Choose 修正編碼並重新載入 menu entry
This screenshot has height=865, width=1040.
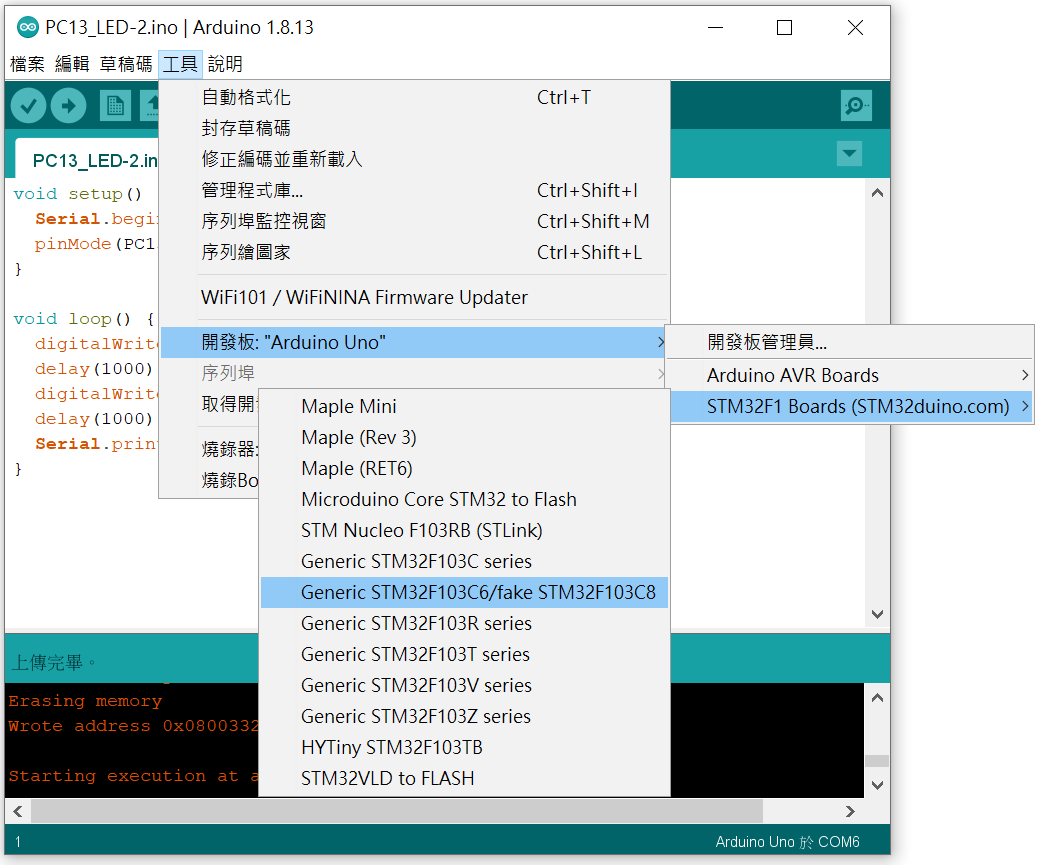[414, 159]
